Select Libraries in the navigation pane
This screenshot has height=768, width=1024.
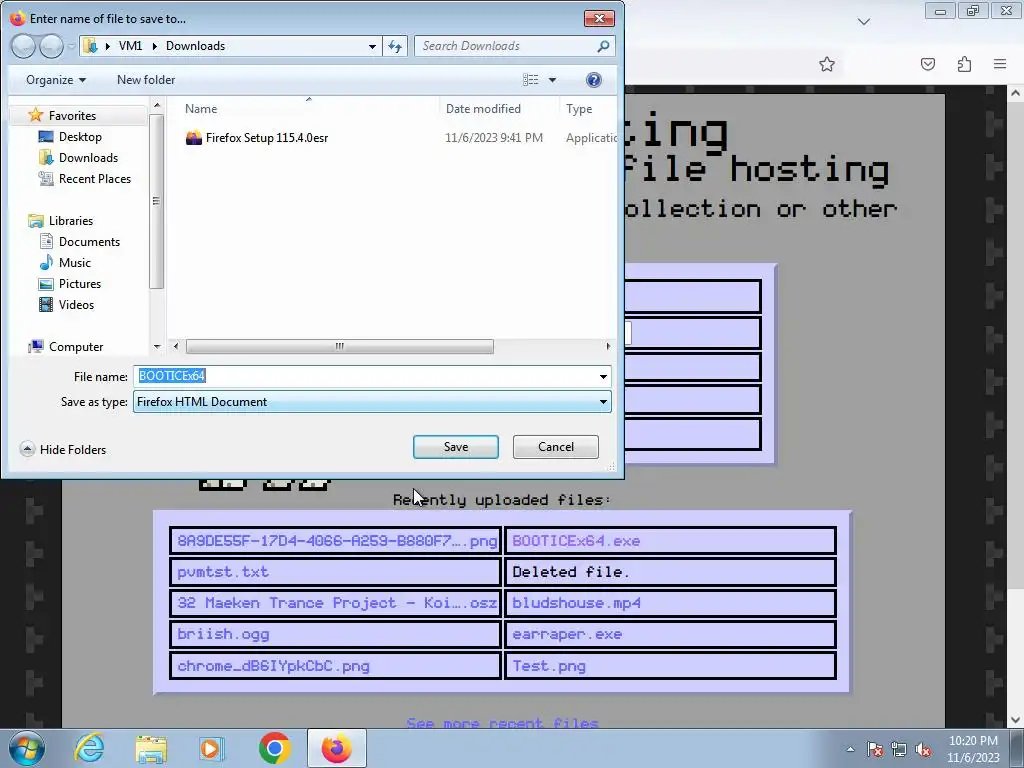point(71,221)
